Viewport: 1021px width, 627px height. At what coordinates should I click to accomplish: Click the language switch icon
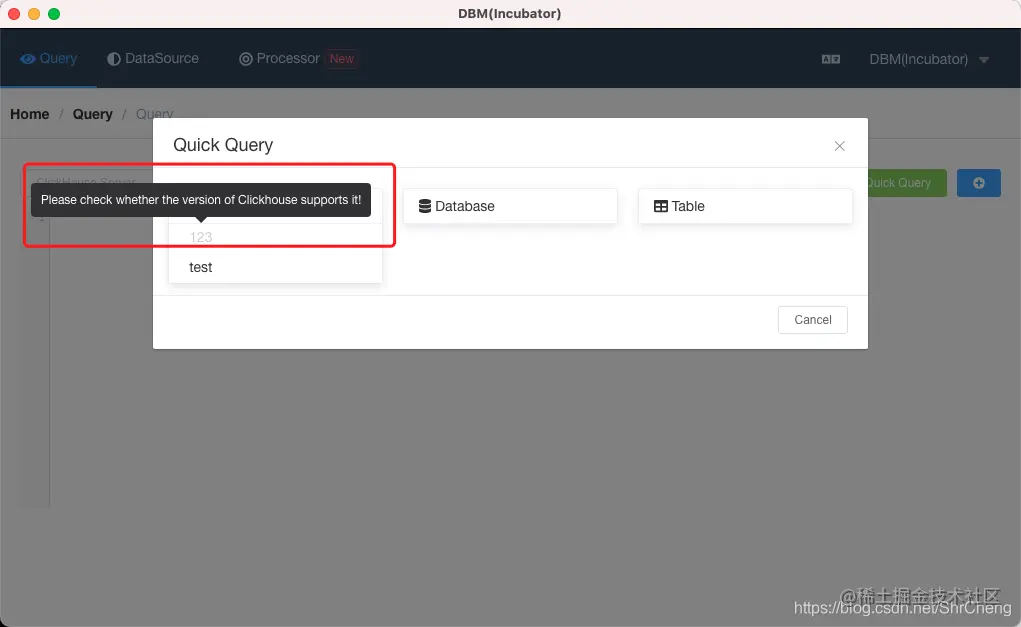(831, 59)
